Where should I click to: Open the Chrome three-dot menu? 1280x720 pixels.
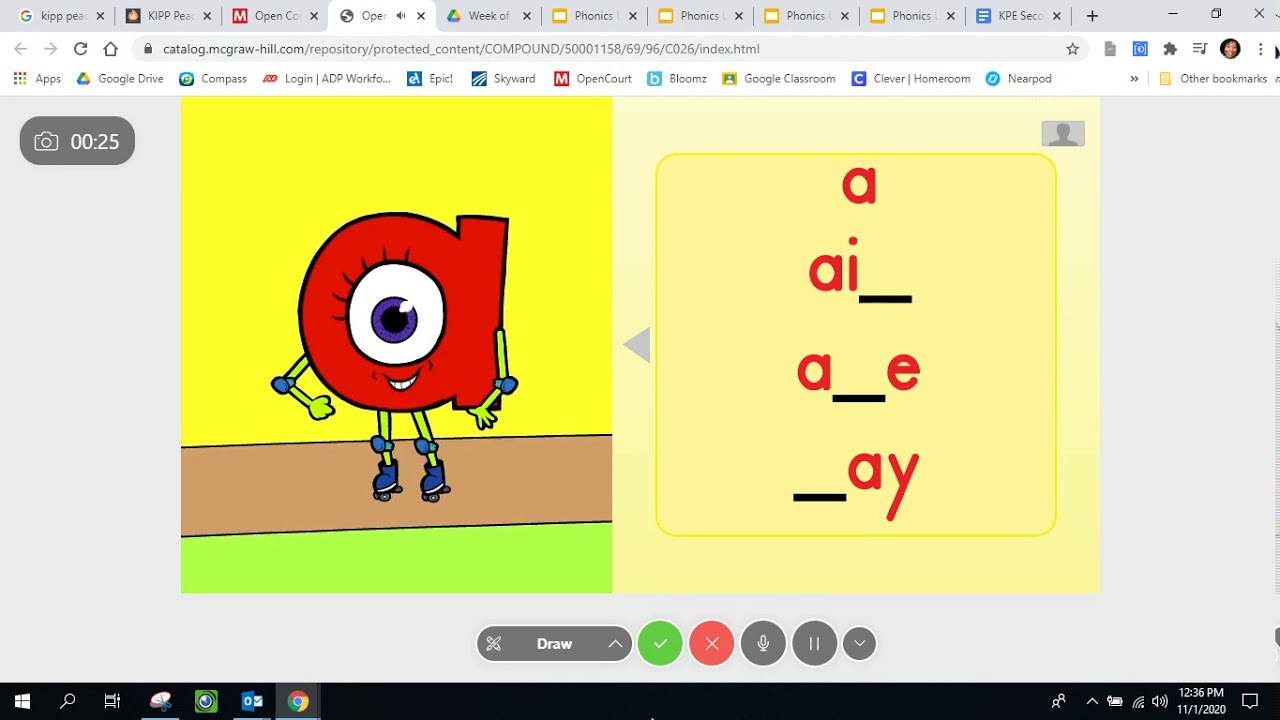(x=1260, y=49)
